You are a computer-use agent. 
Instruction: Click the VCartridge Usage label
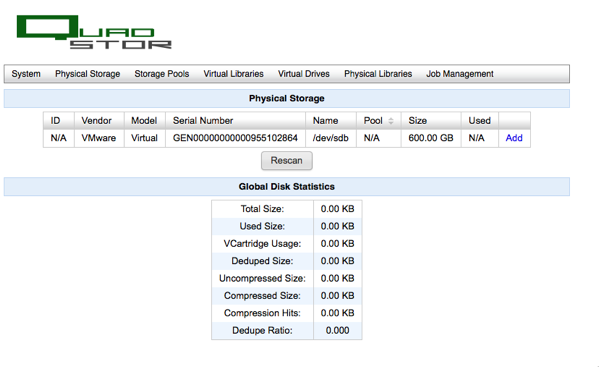point(262,244)
